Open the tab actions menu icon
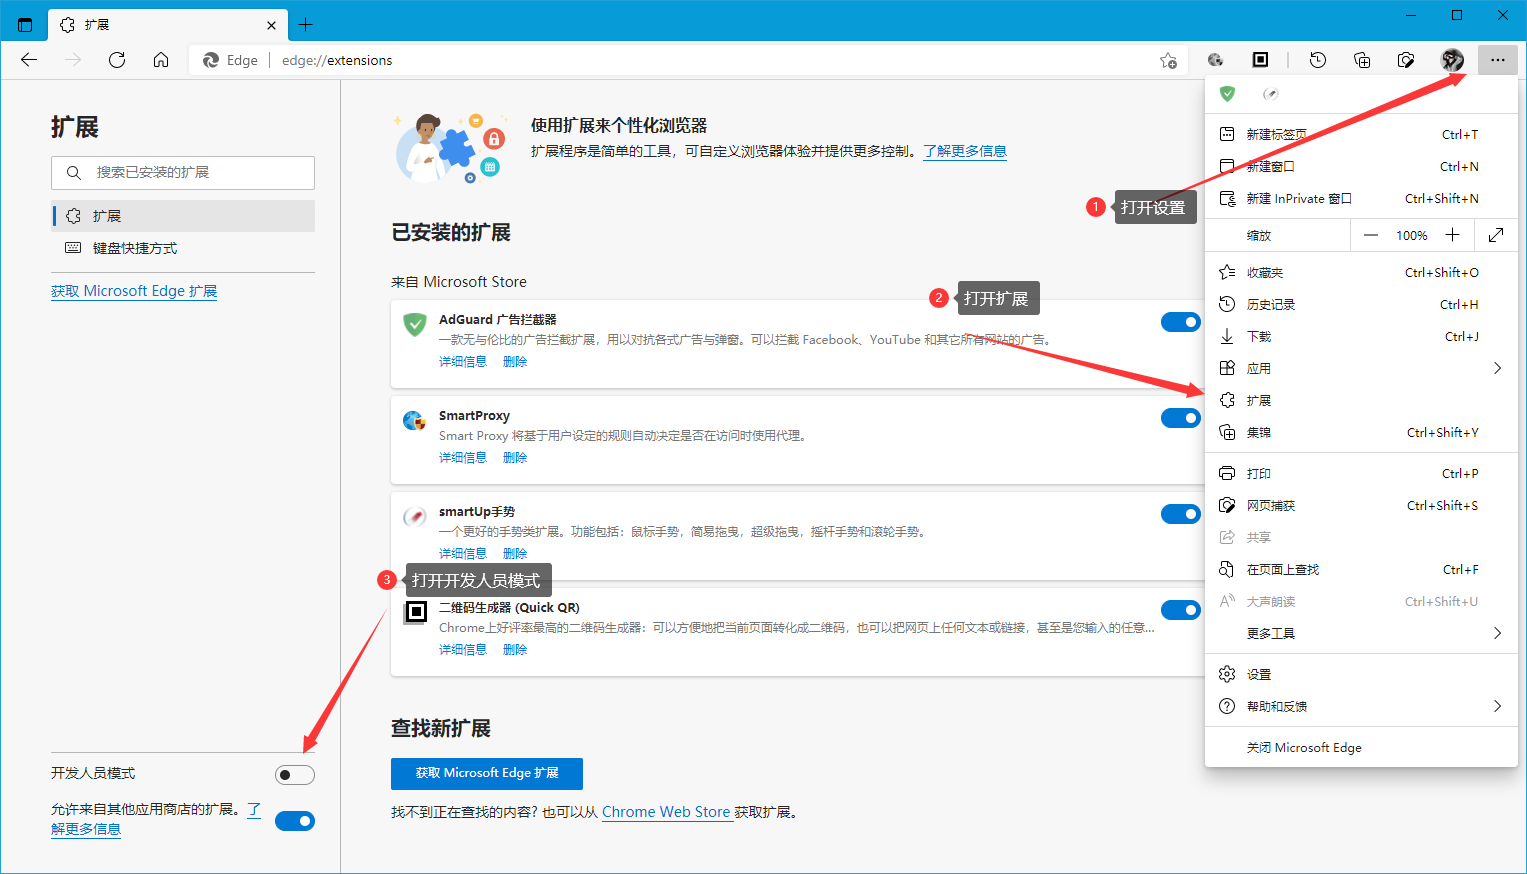This screenshot has width=1527, height=874. click(x=25, y=24)
